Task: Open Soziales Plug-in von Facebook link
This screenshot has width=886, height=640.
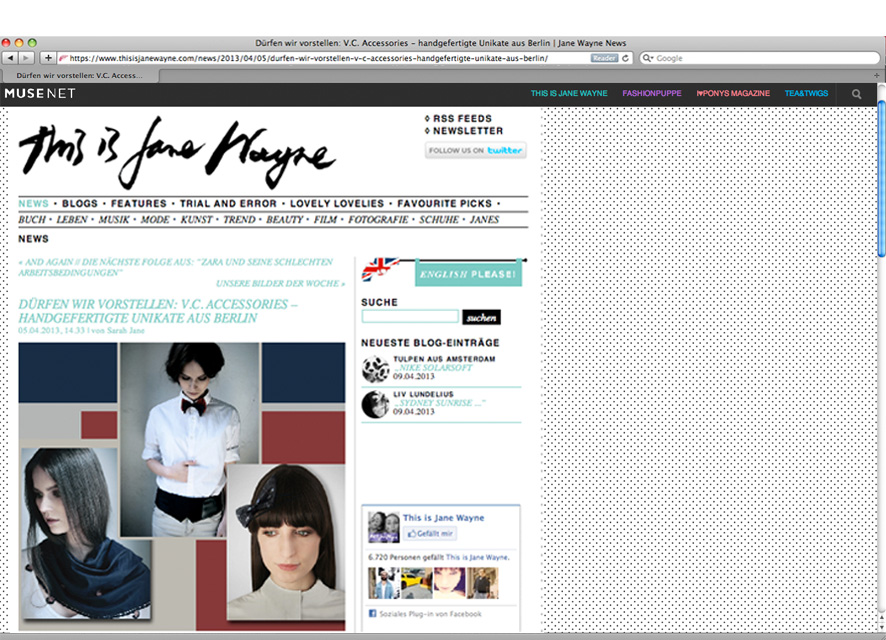Action: pyautogui.click(x=431, y=614)
